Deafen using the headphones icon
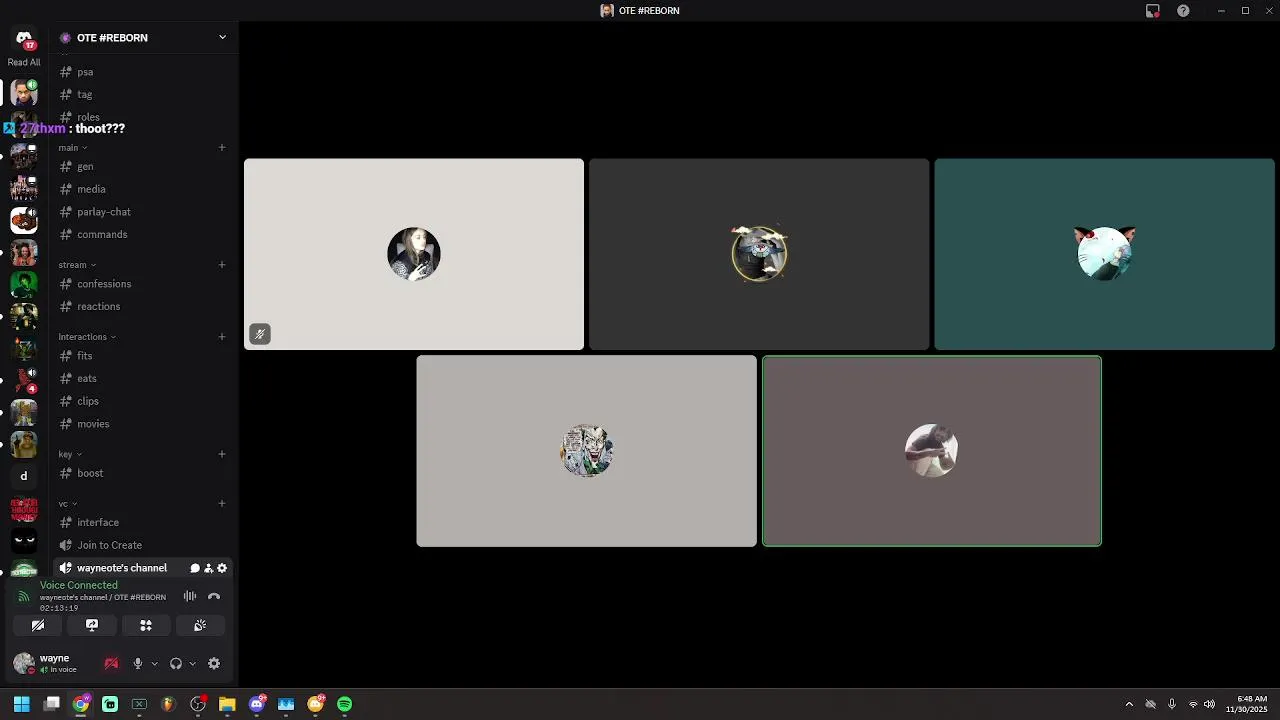 176,663
